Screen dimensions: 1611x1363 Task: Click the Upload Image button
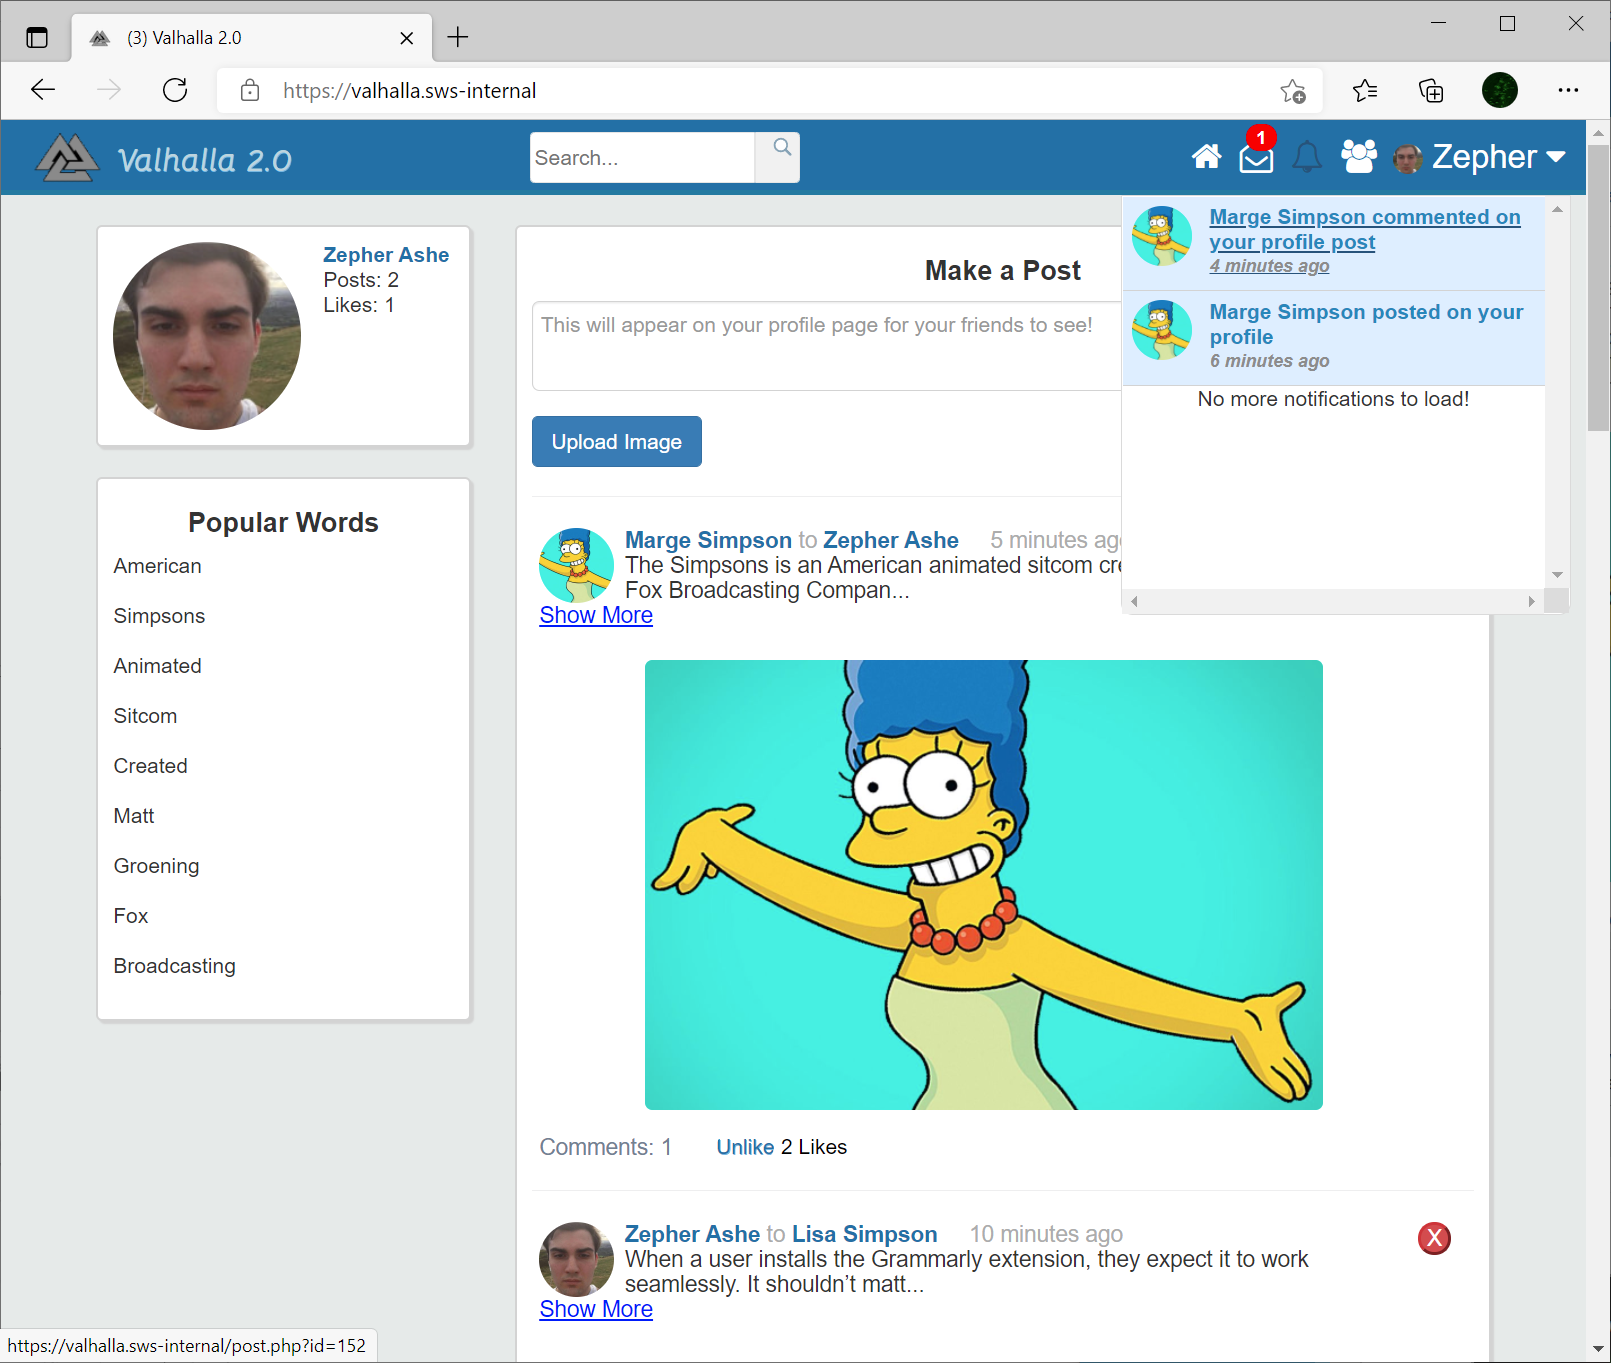click(617, 442)
